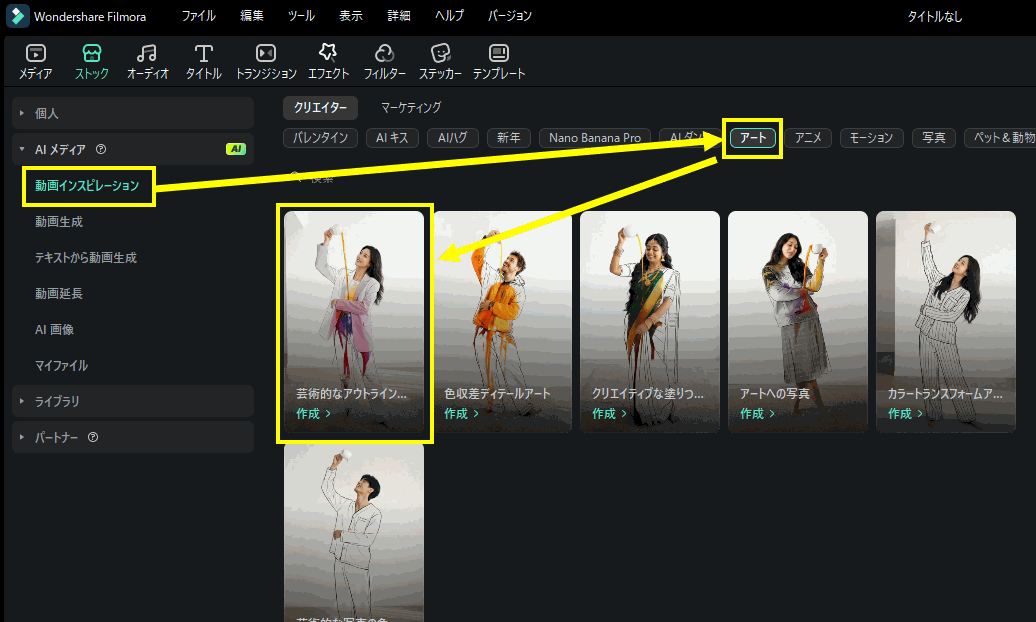
Task: Select the モーション category chip
Action: tap(871, 137)
